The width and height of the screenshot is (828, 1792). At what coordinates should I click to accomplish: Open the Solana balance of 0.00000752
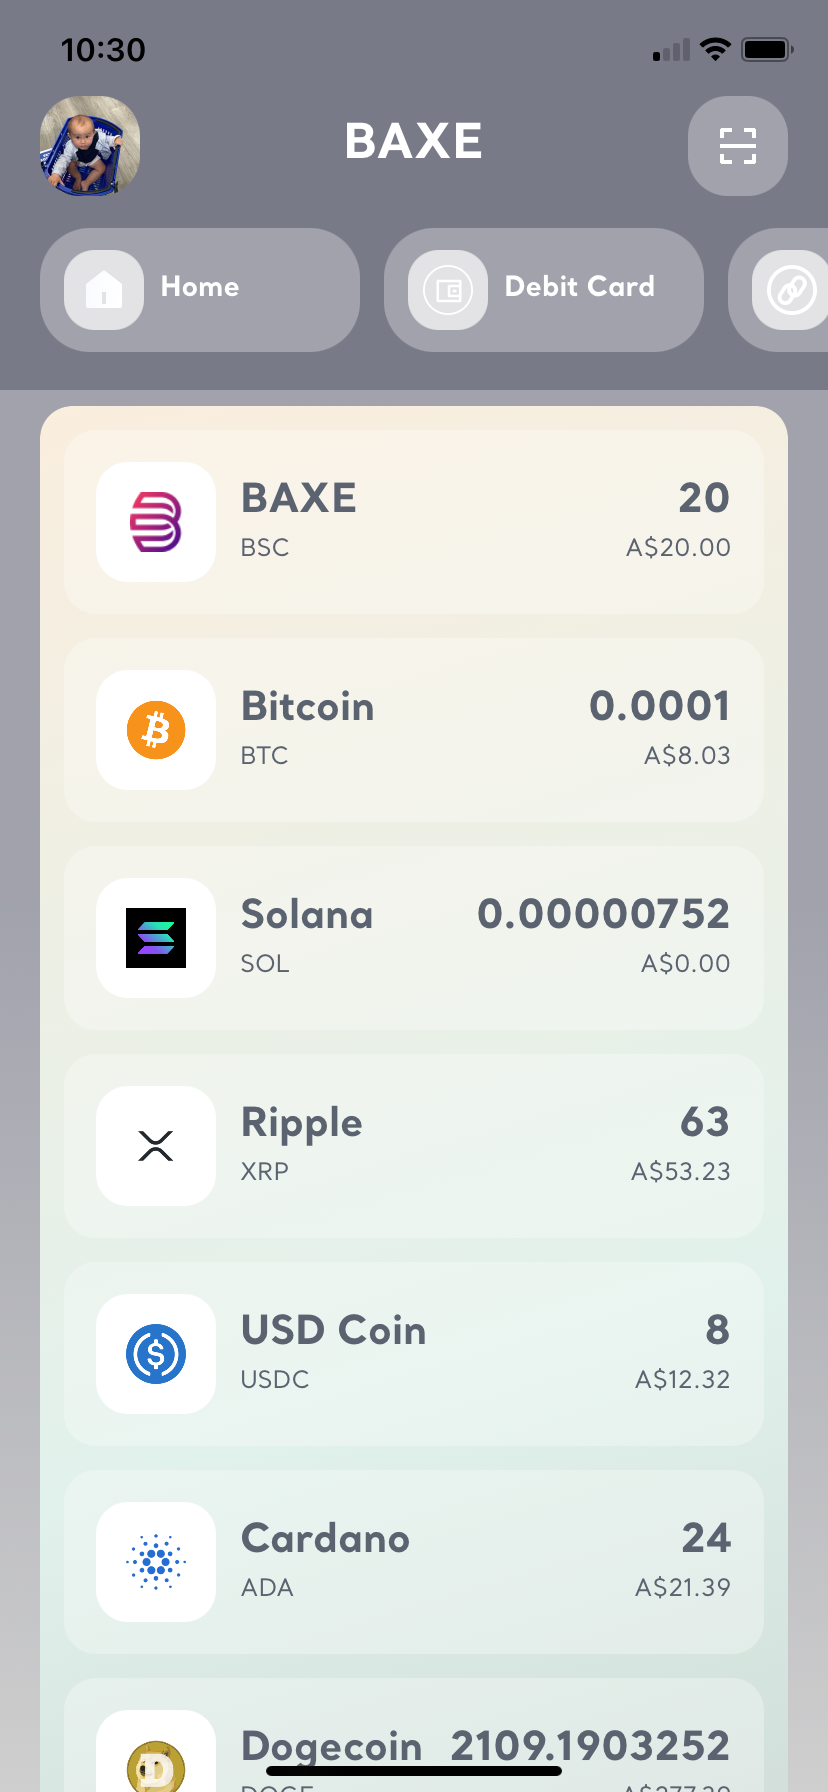pos(603,914)
